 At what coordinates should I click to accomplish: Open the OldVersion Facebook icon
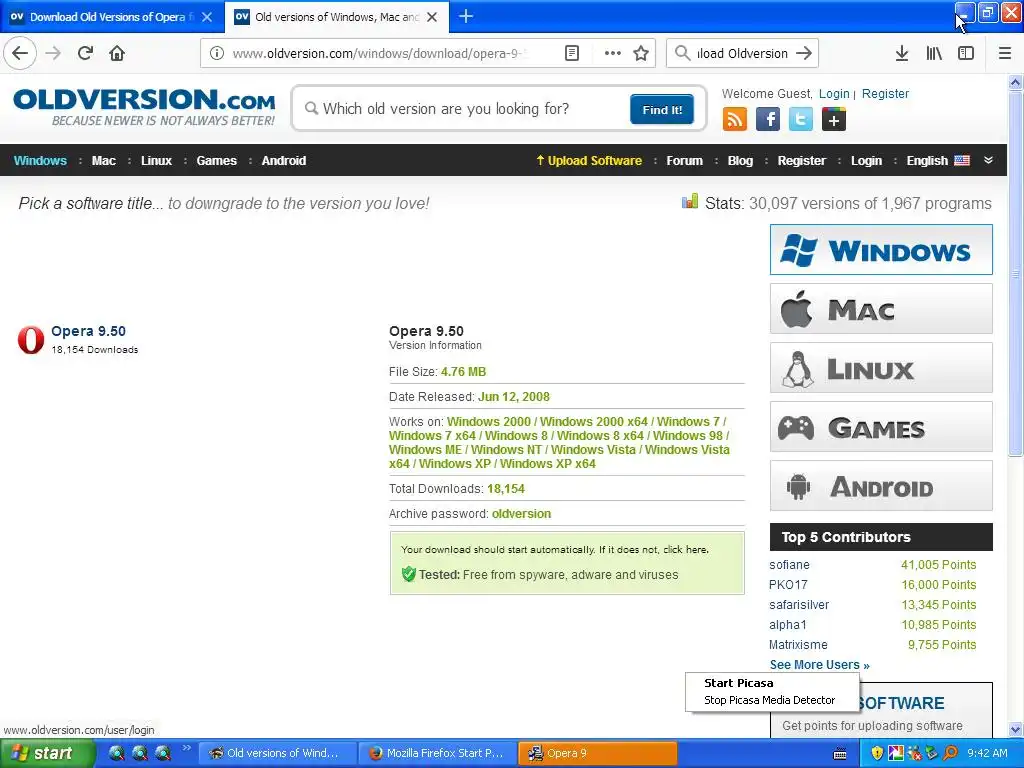(x=768, y=119)
